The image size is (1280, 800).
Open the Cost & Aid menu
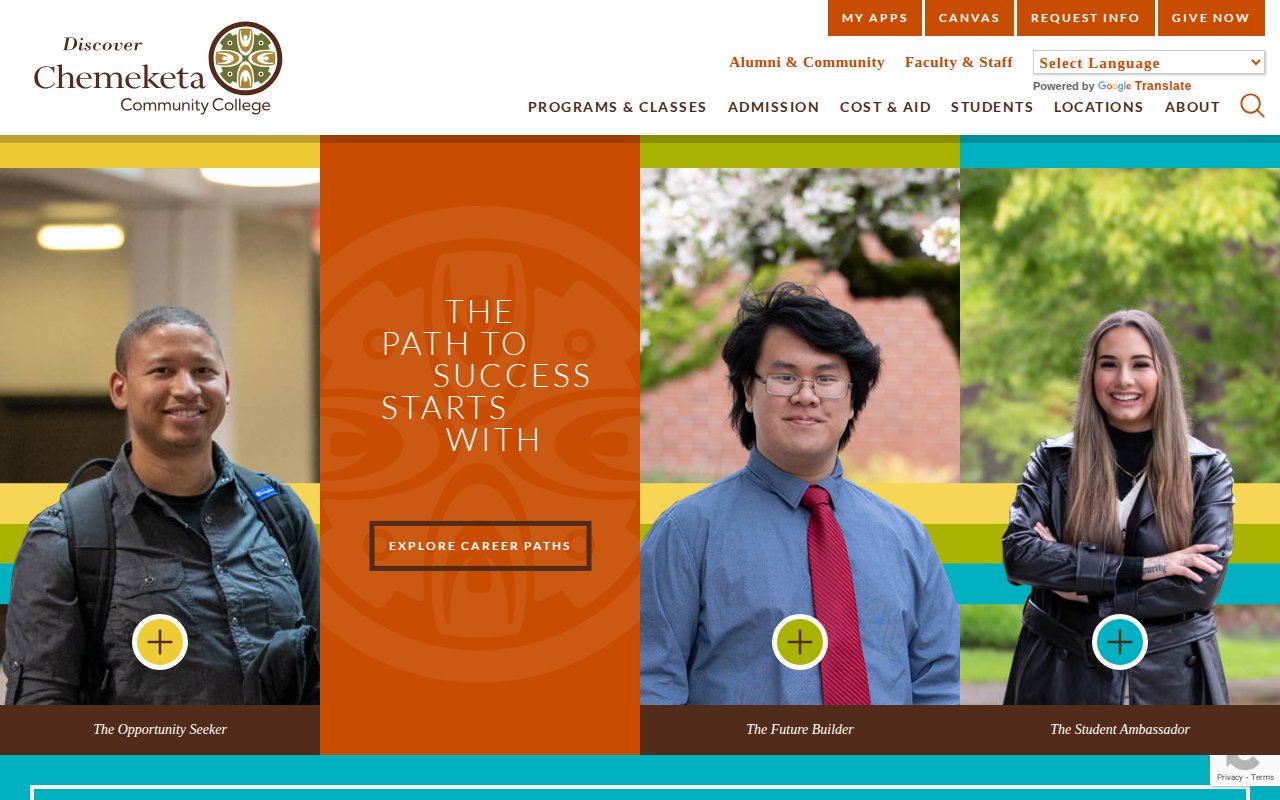click(885, 107)
